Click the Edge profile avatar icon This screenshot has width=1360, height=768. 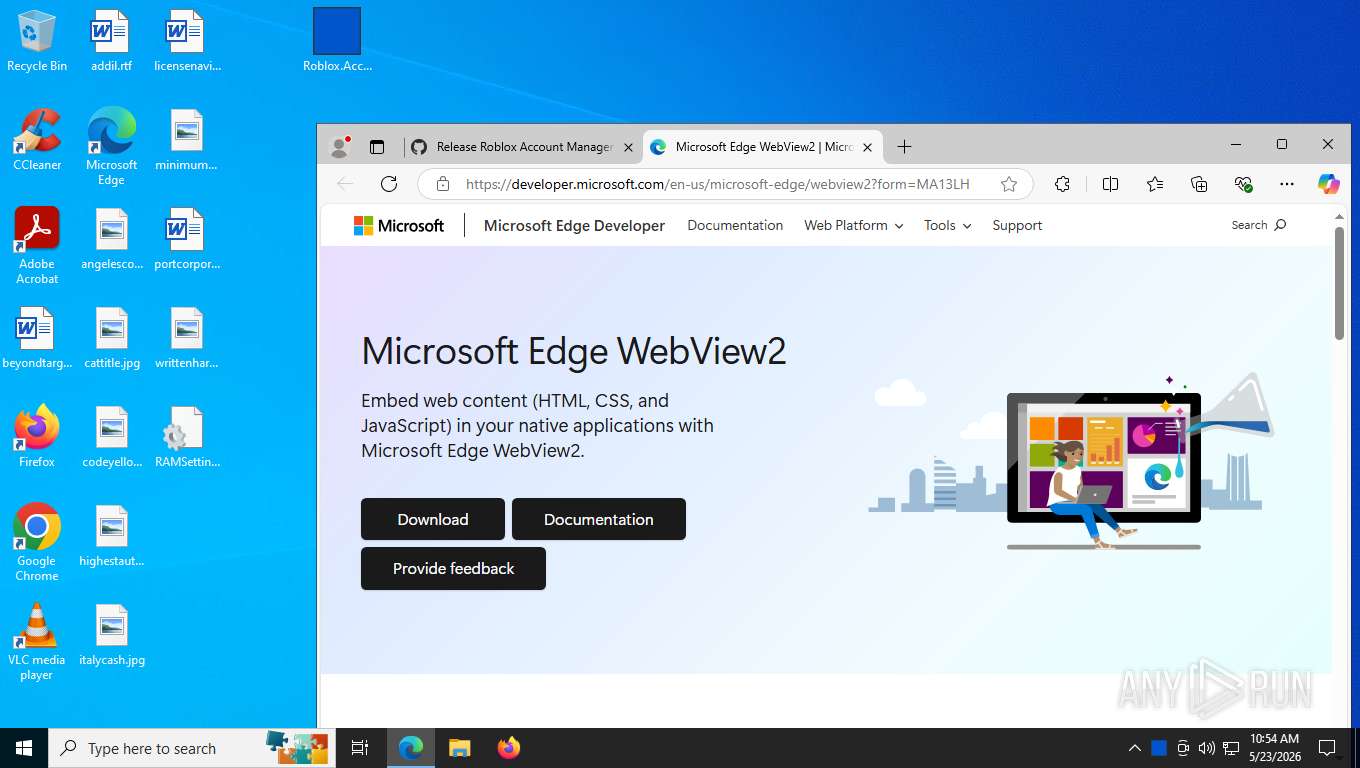pos(340,147)
